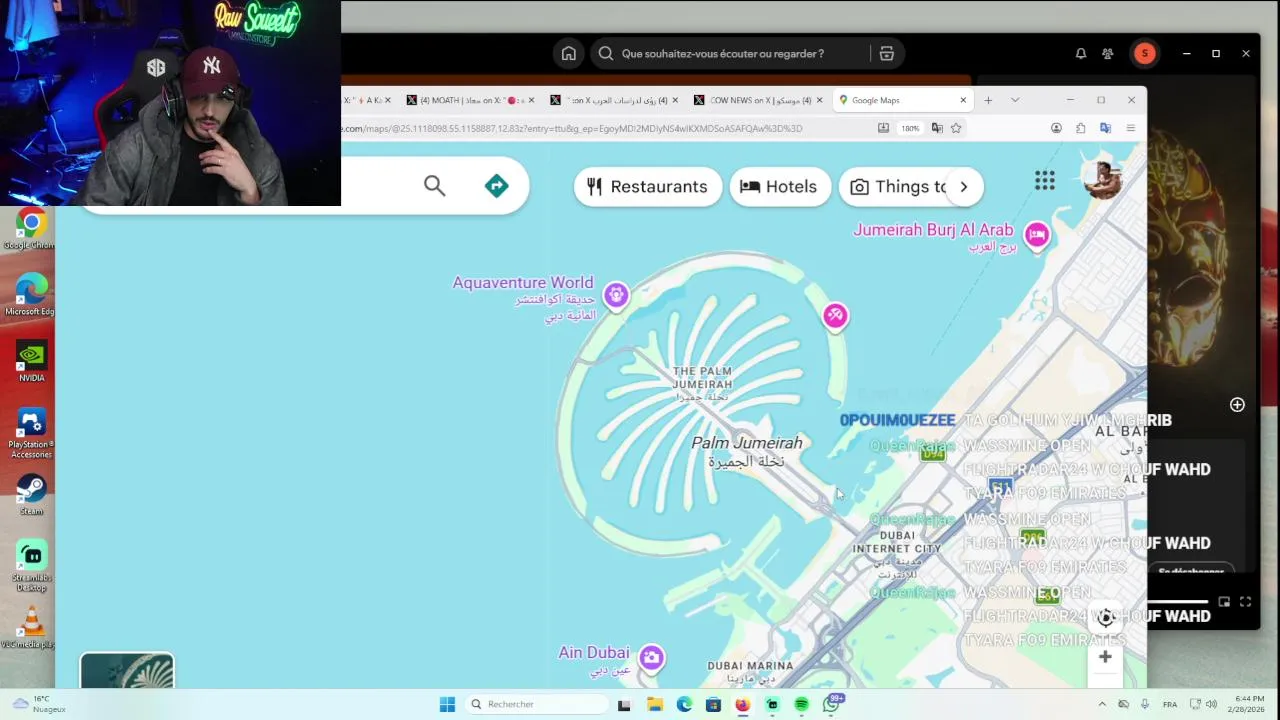
Task: Click the 180% zoom level indicator
Action: point(910,128)
